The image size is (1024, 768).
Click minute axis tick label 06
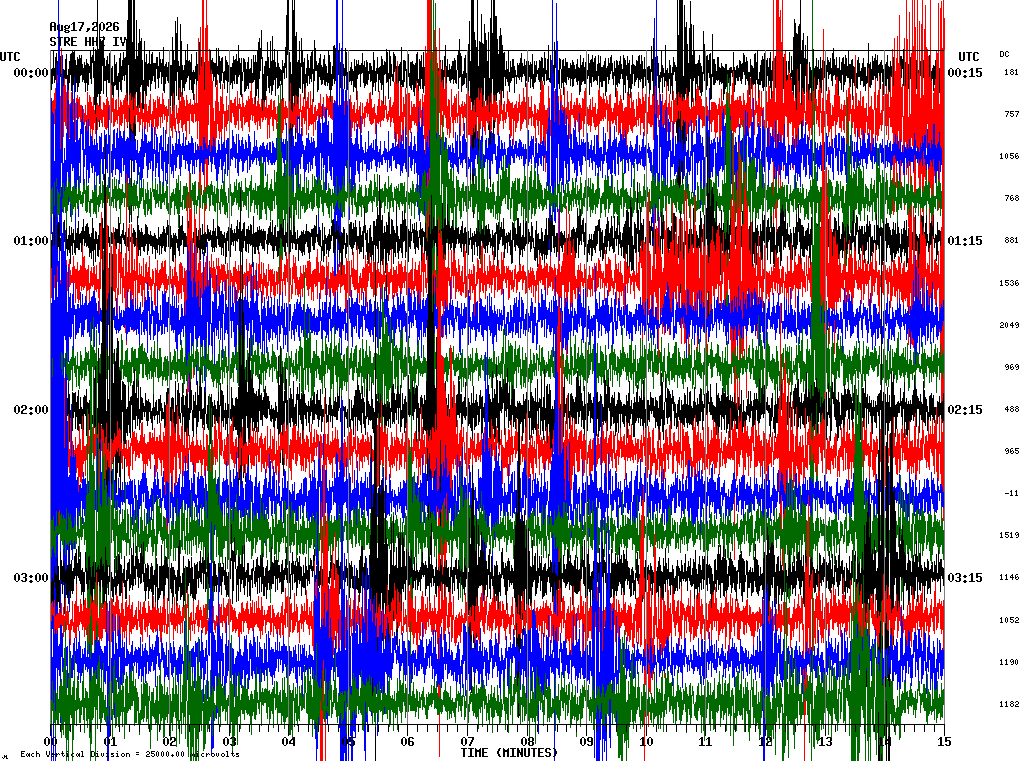408,741
